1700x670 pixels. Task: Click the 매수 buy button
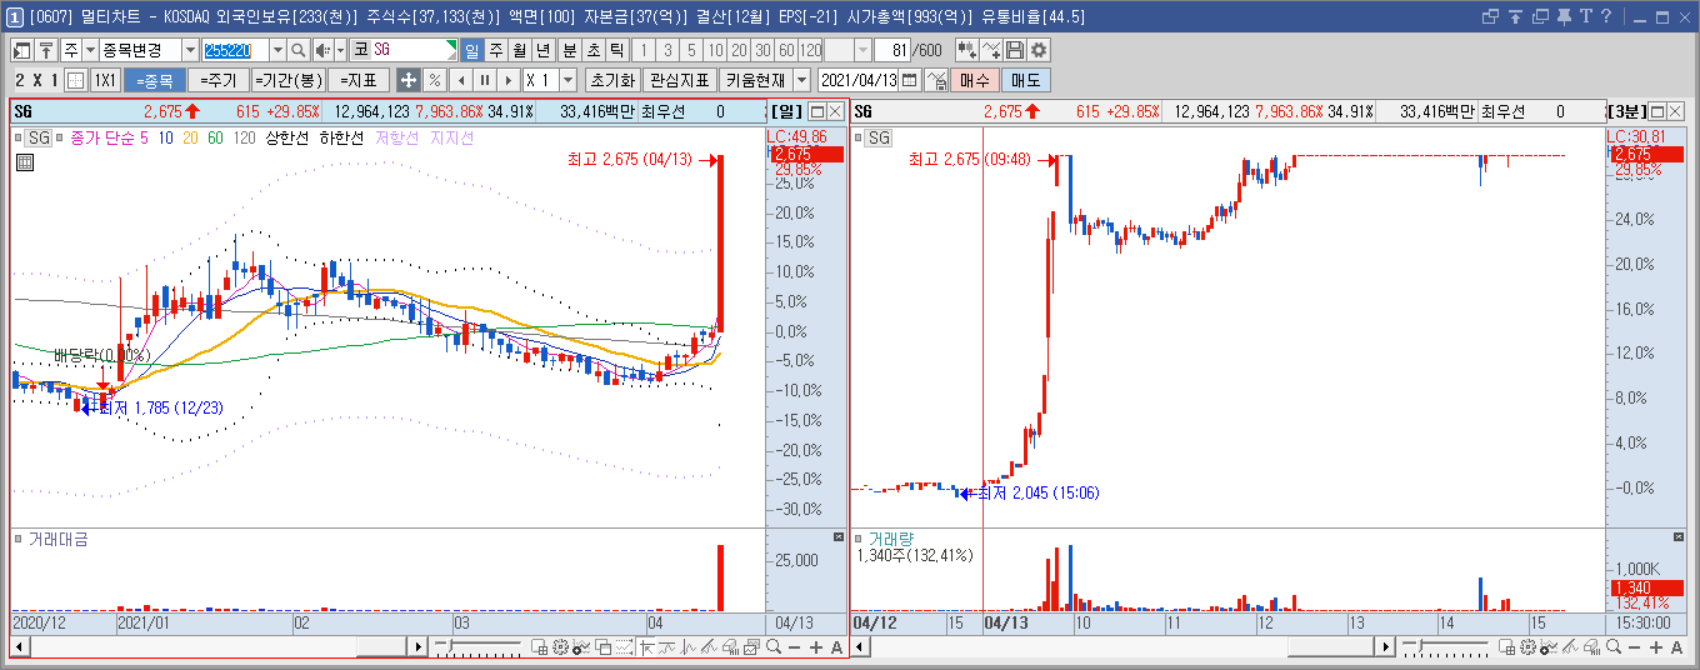point(975,80)
